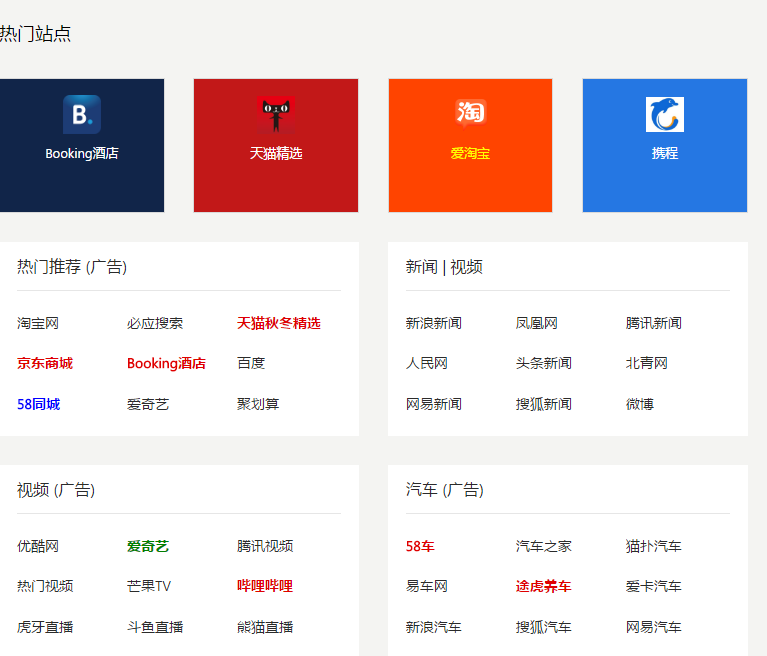The height and width of the screenshot is (656, 767).
Task: Visit the blue 58同城 link
Action: point(39,405)
